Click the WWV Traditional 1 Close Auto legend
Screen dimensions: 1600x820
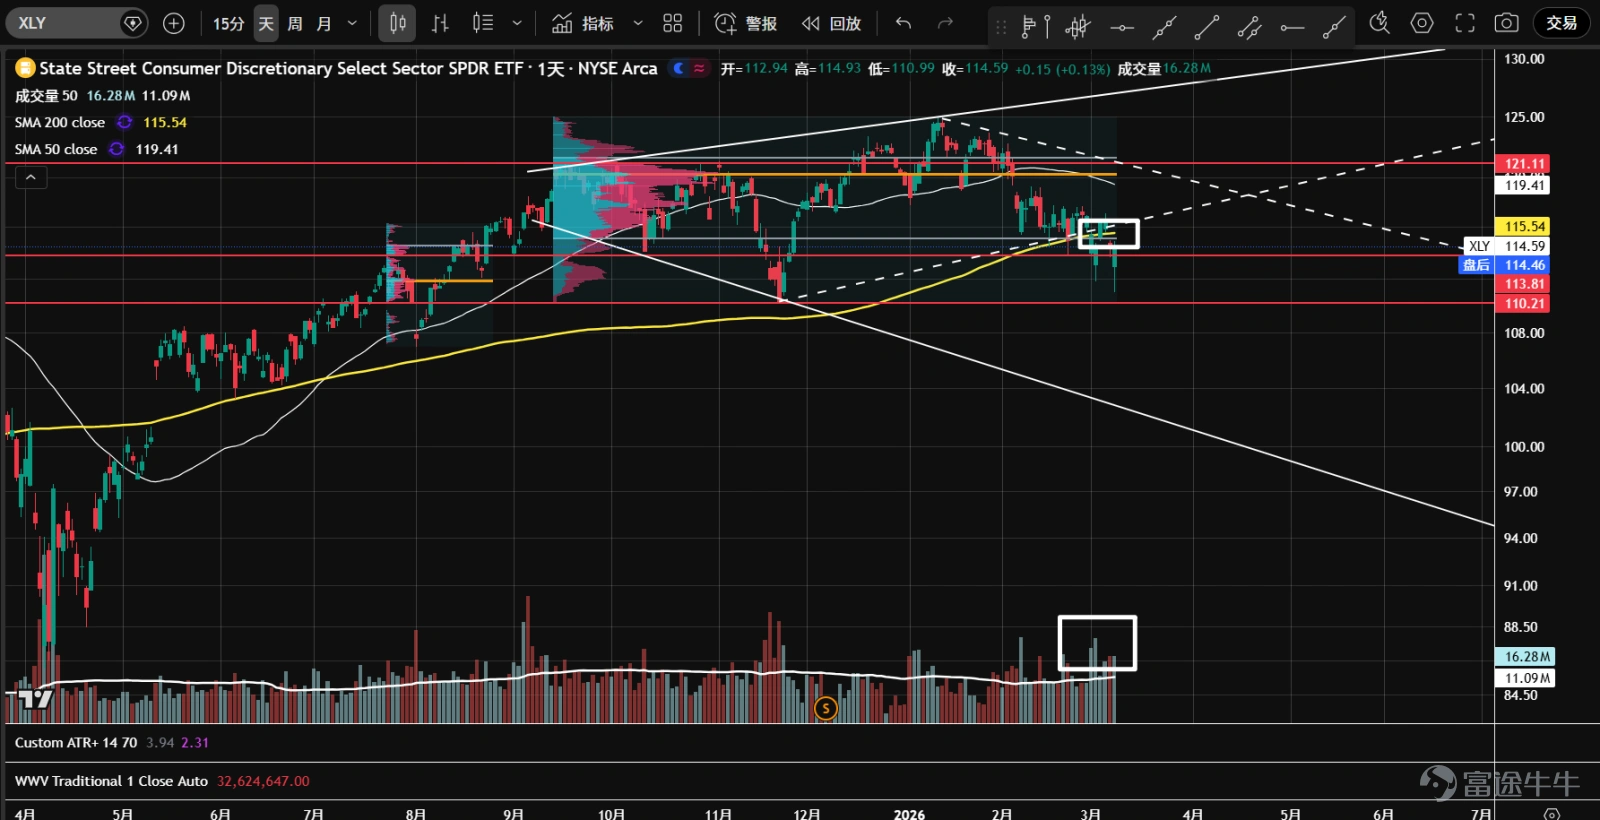(111, 781)
